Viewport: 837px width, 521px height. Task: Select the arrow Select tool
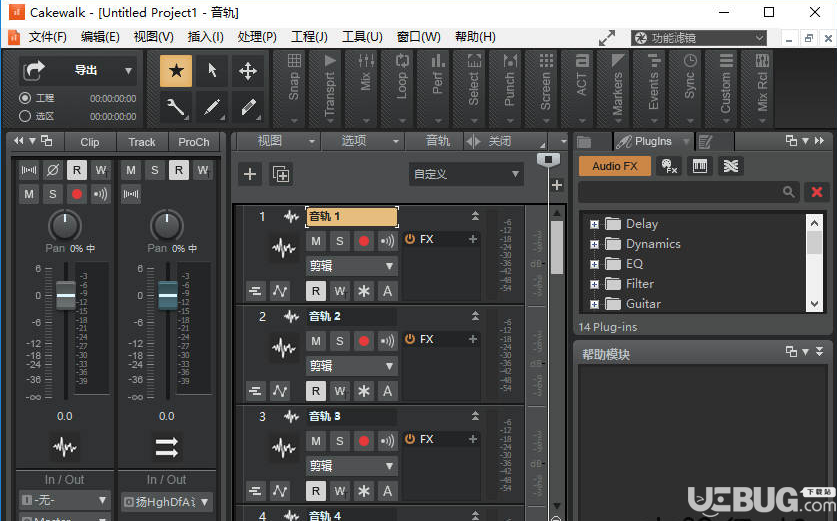(x=212, y=70)
